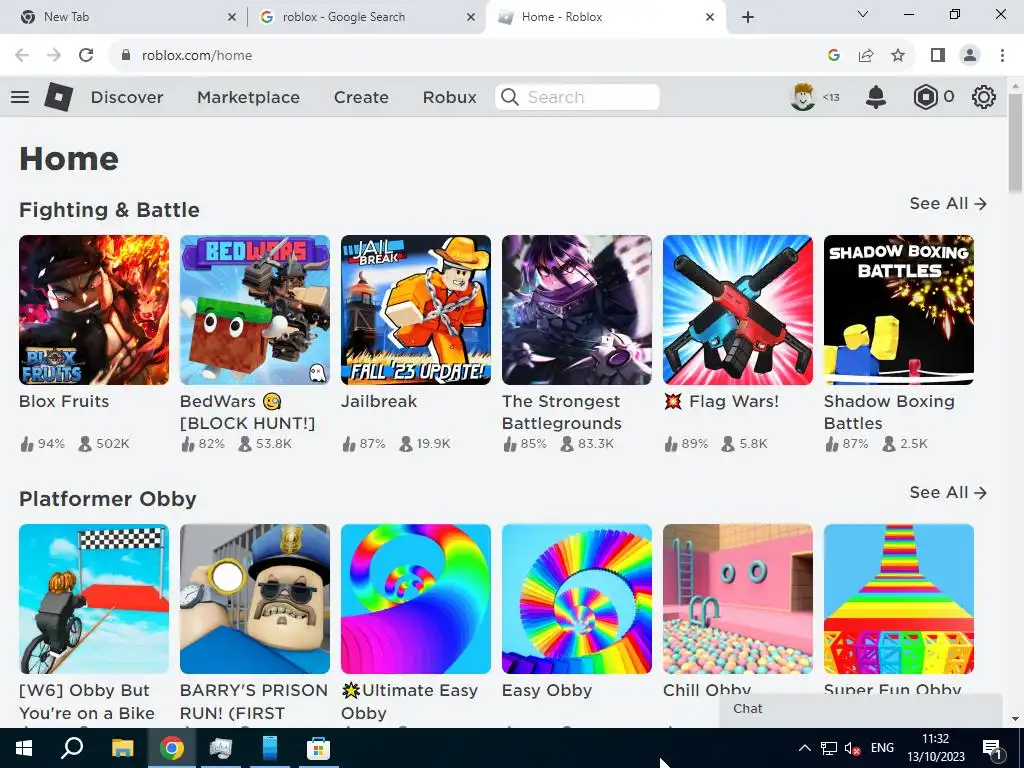Open the Marketplace page
Image resolution: width=1024 pixels, height=768 pixels.
(x=248, y=97)
